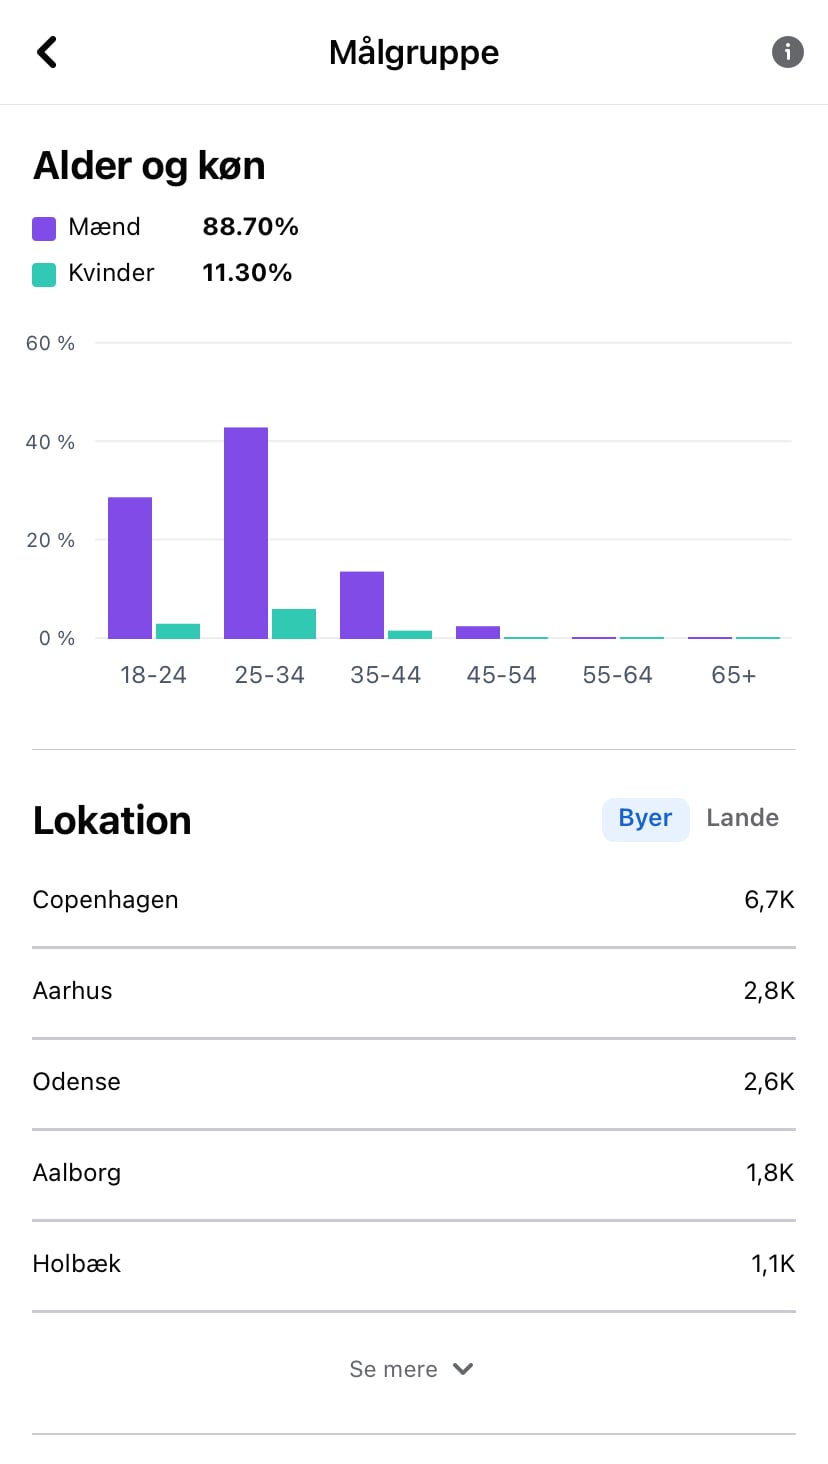The width and height of the screenshot is (828, 1464).
Task: Click the men's bar for 25-34
Action: tap(246, 533)
